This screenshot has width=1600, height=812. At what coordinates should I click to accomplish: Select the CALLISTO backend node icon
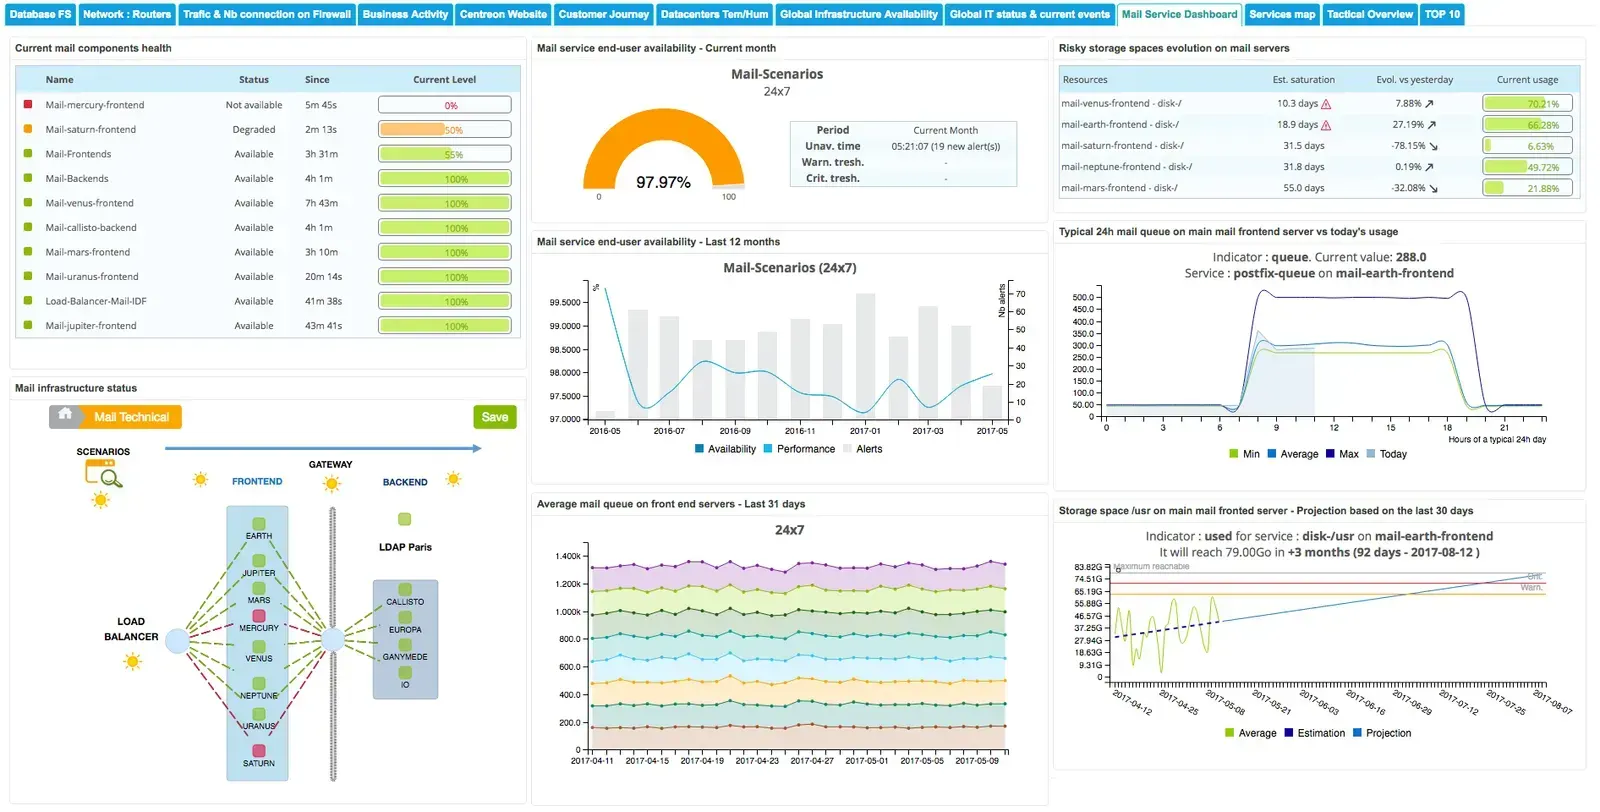tap(405, 590)
